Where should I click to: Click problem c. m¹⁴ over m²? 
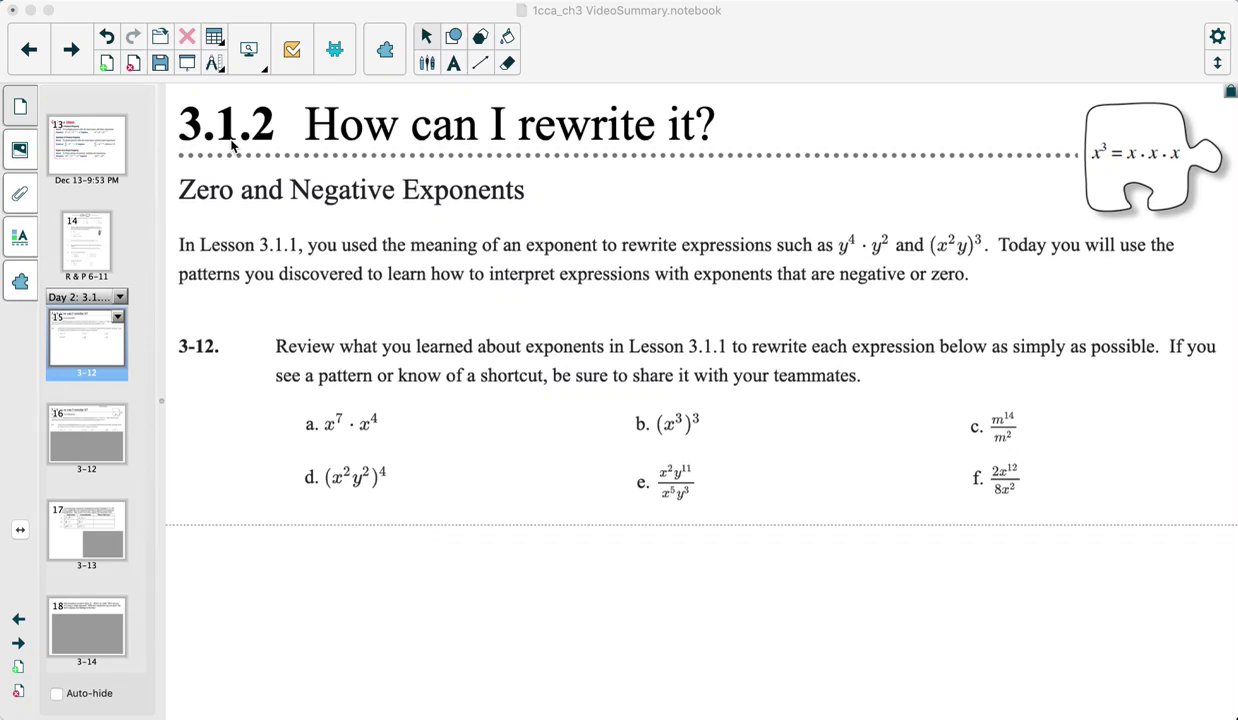pos(993,427)
